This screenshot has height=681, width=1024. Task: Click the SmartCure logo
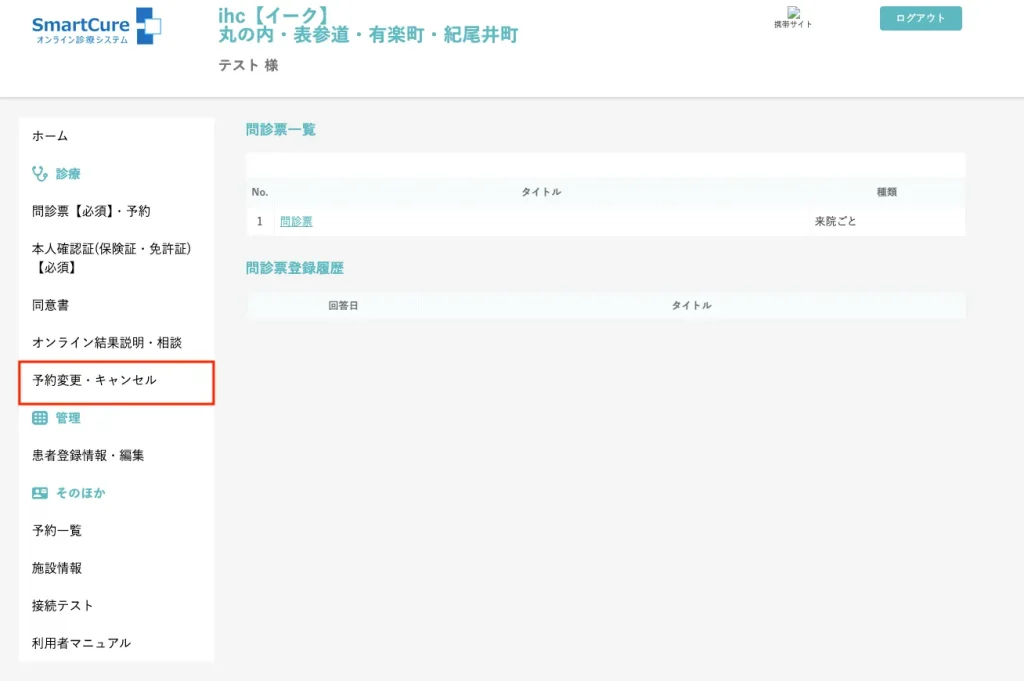point(96,27)
